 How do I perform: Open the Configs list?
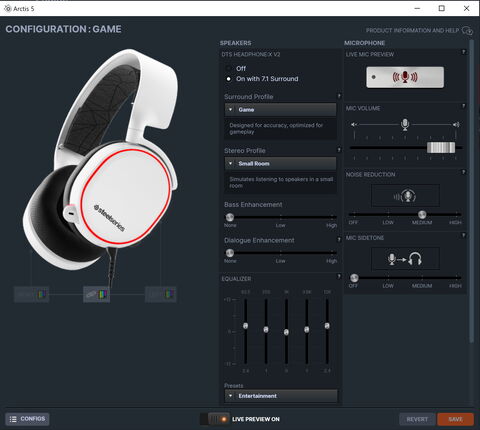point(27,419)
